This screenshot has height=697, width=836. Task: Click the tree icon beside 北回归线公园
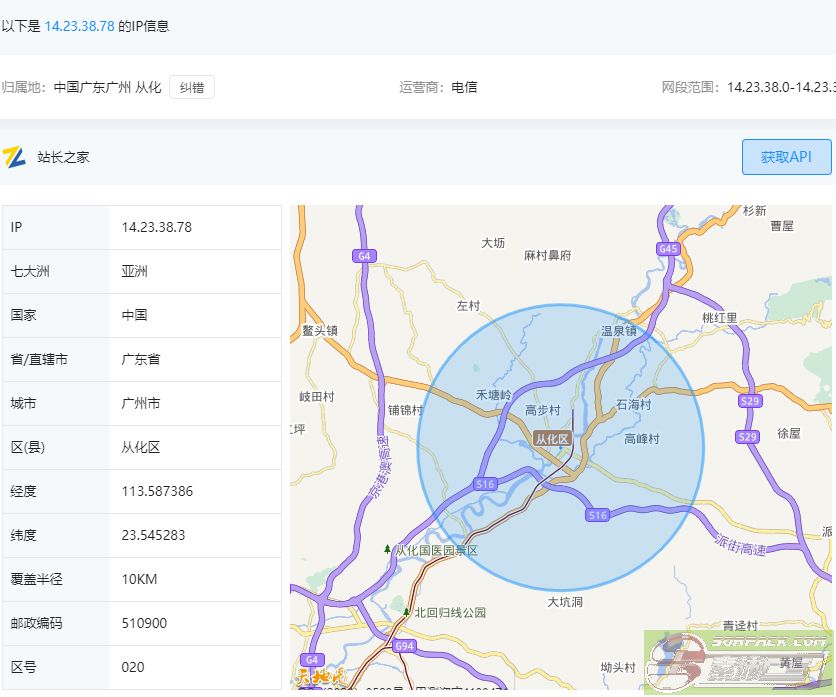(406, 612)
